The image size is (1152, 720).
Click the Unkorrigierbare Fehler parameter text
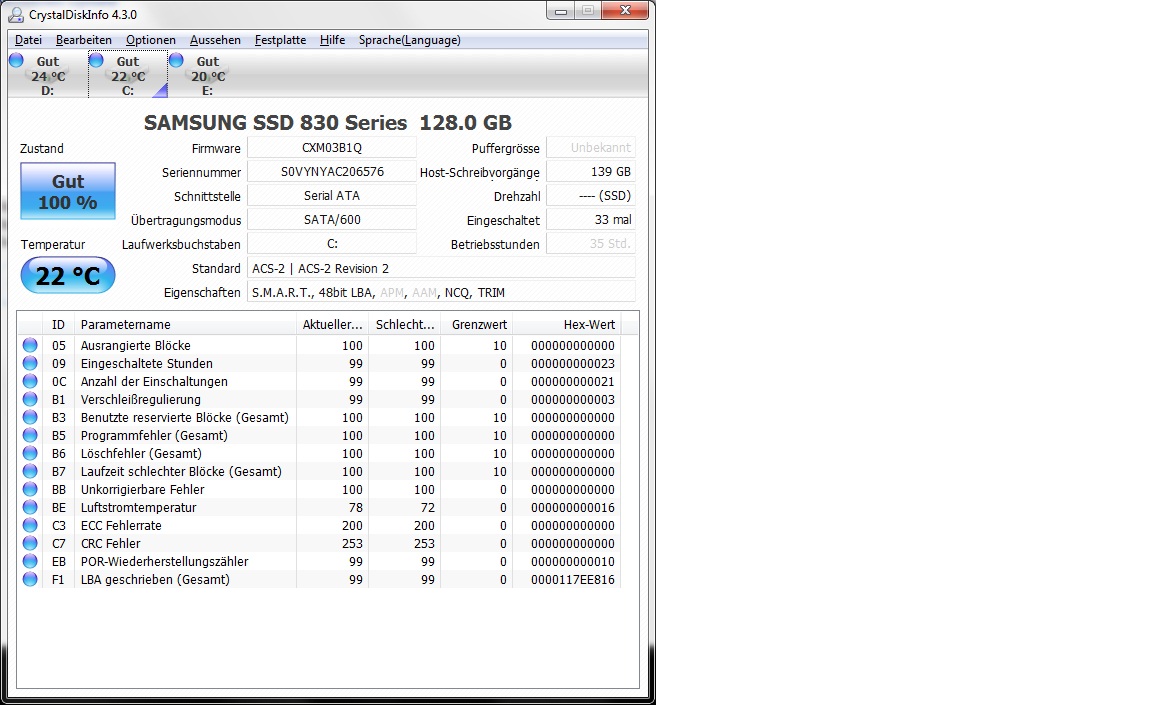pos(143,489)
